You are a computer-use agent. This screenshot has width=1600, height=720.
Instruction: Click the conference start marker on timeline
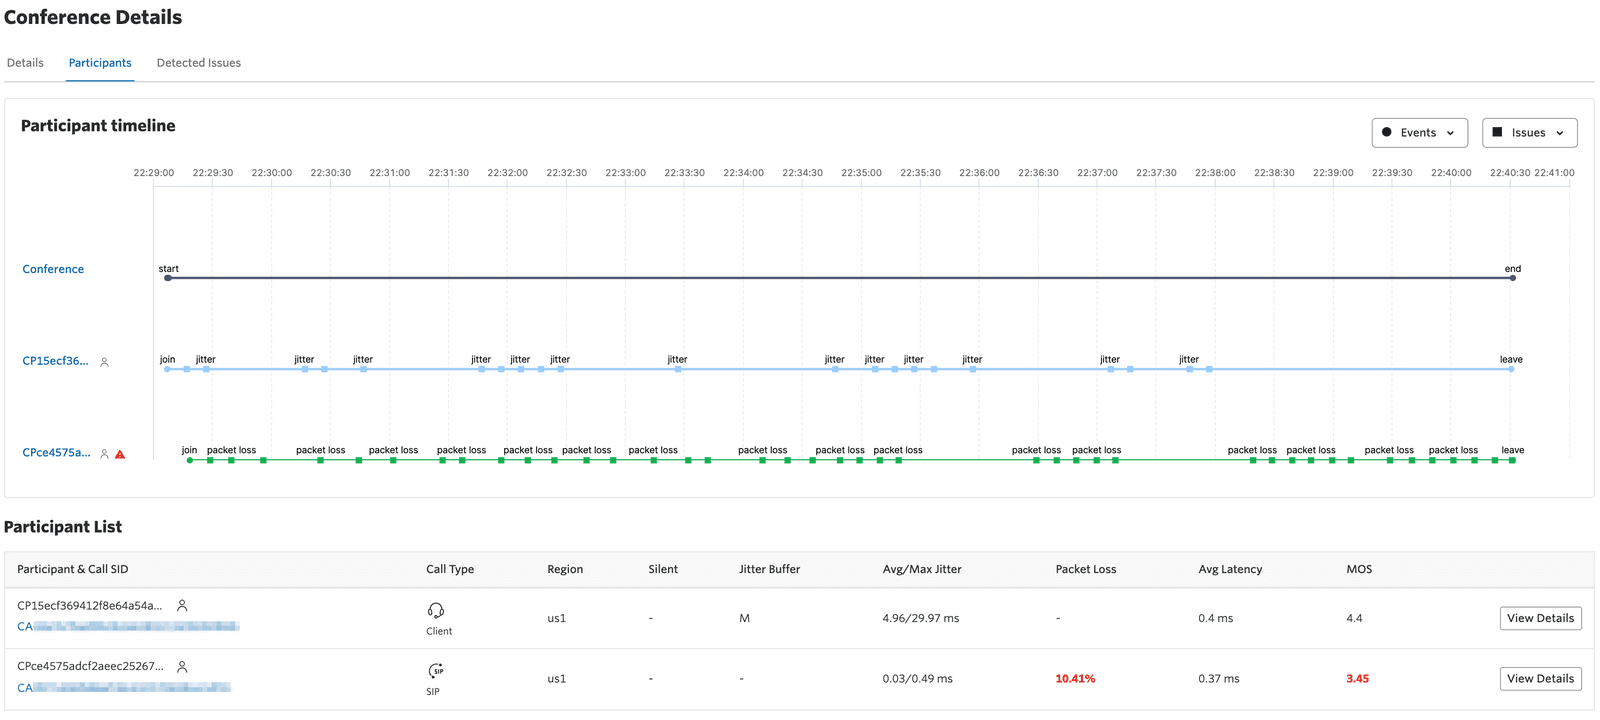(168, 278)
